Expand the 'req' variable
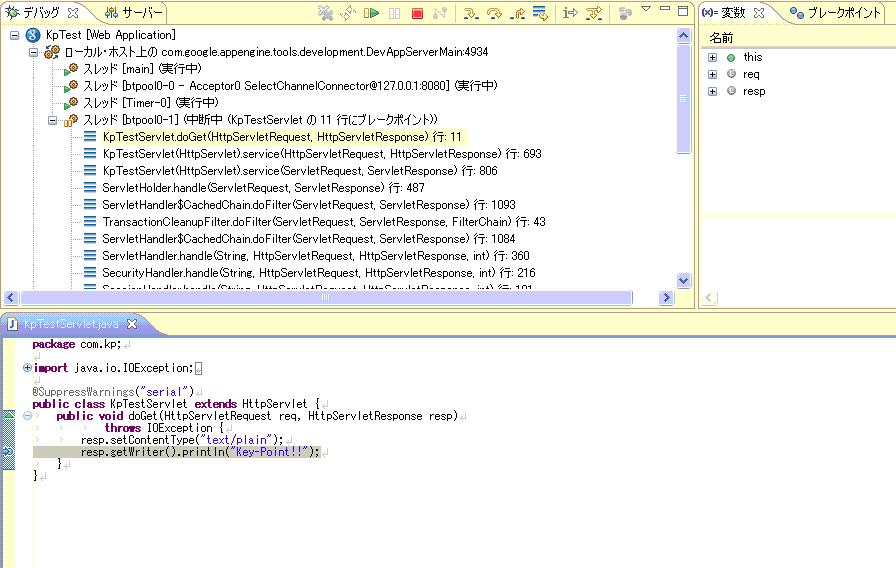 pos(713,74)
